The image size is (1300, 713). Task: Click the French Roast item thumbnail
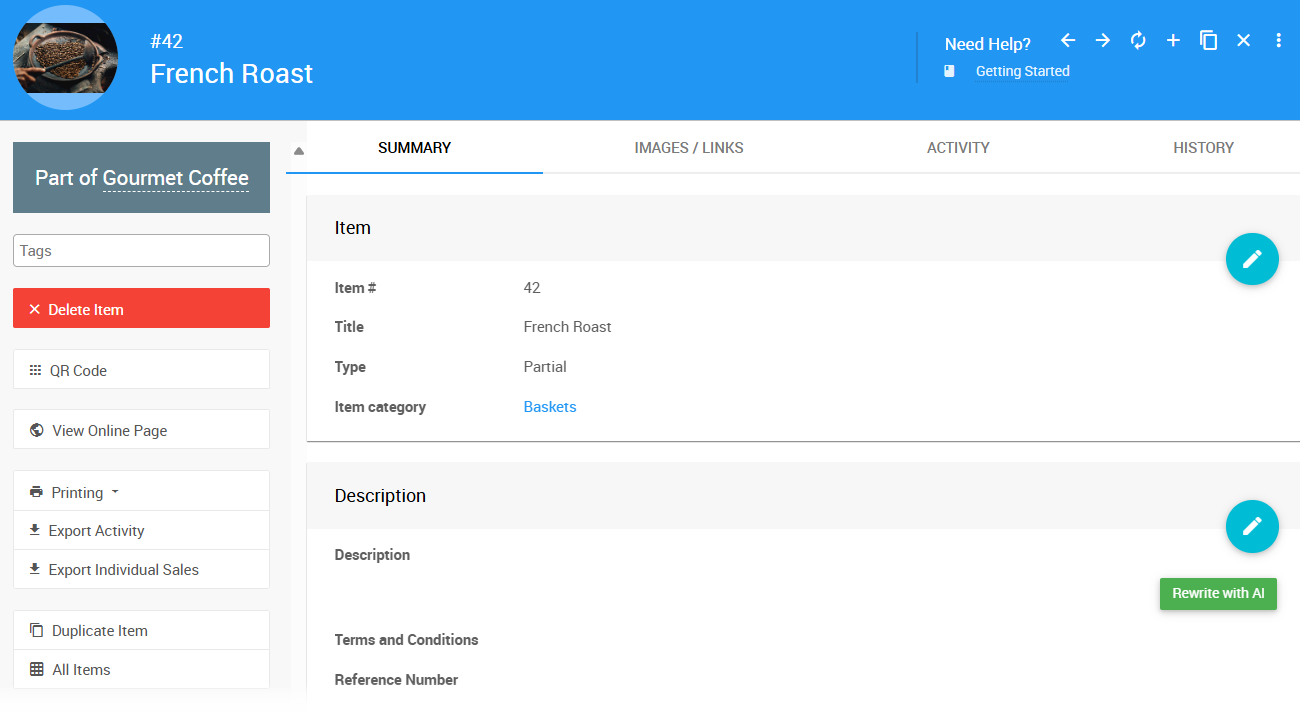66,58
